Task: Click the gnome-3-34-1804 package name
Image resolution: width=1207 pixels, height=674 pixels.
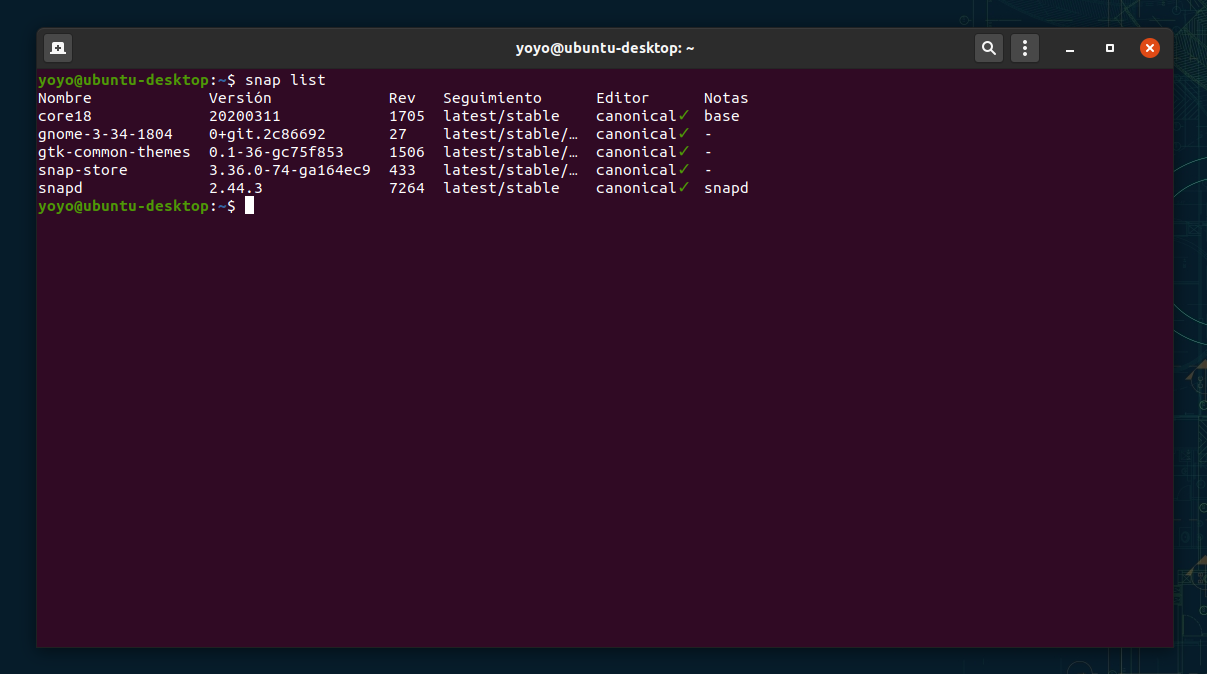Action: pos(105,134)
